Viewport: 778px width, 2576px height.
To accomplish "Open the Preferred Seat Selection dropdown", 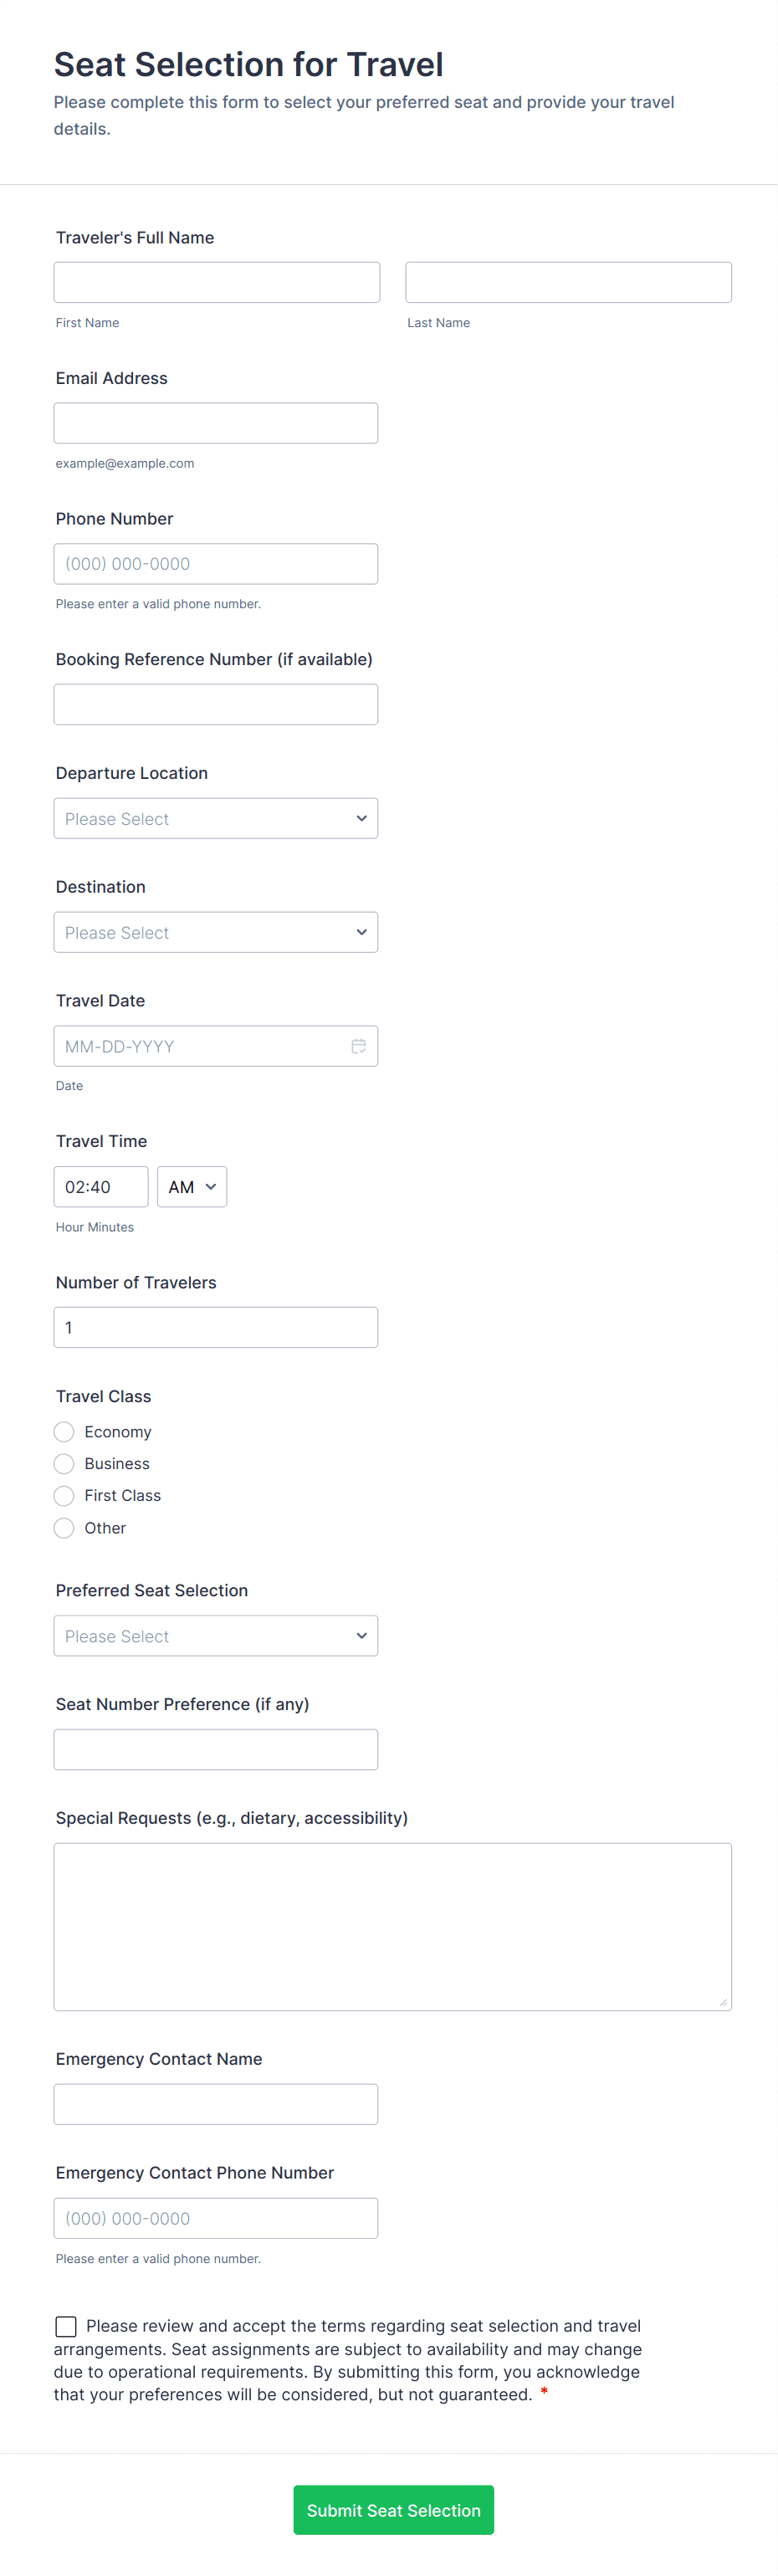I will [216, 1636].
